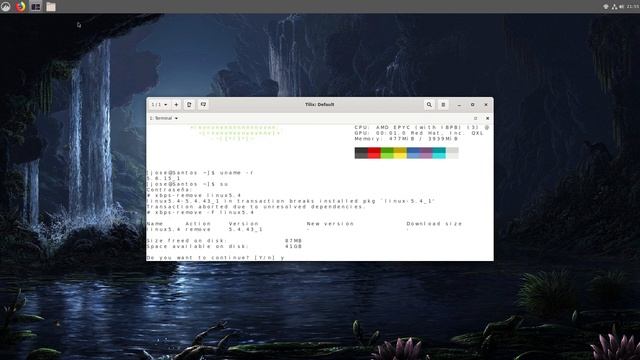Viewport: 640px width, 360px height.
Task: Open the file manager folder icon
Action: click(51, 6)
